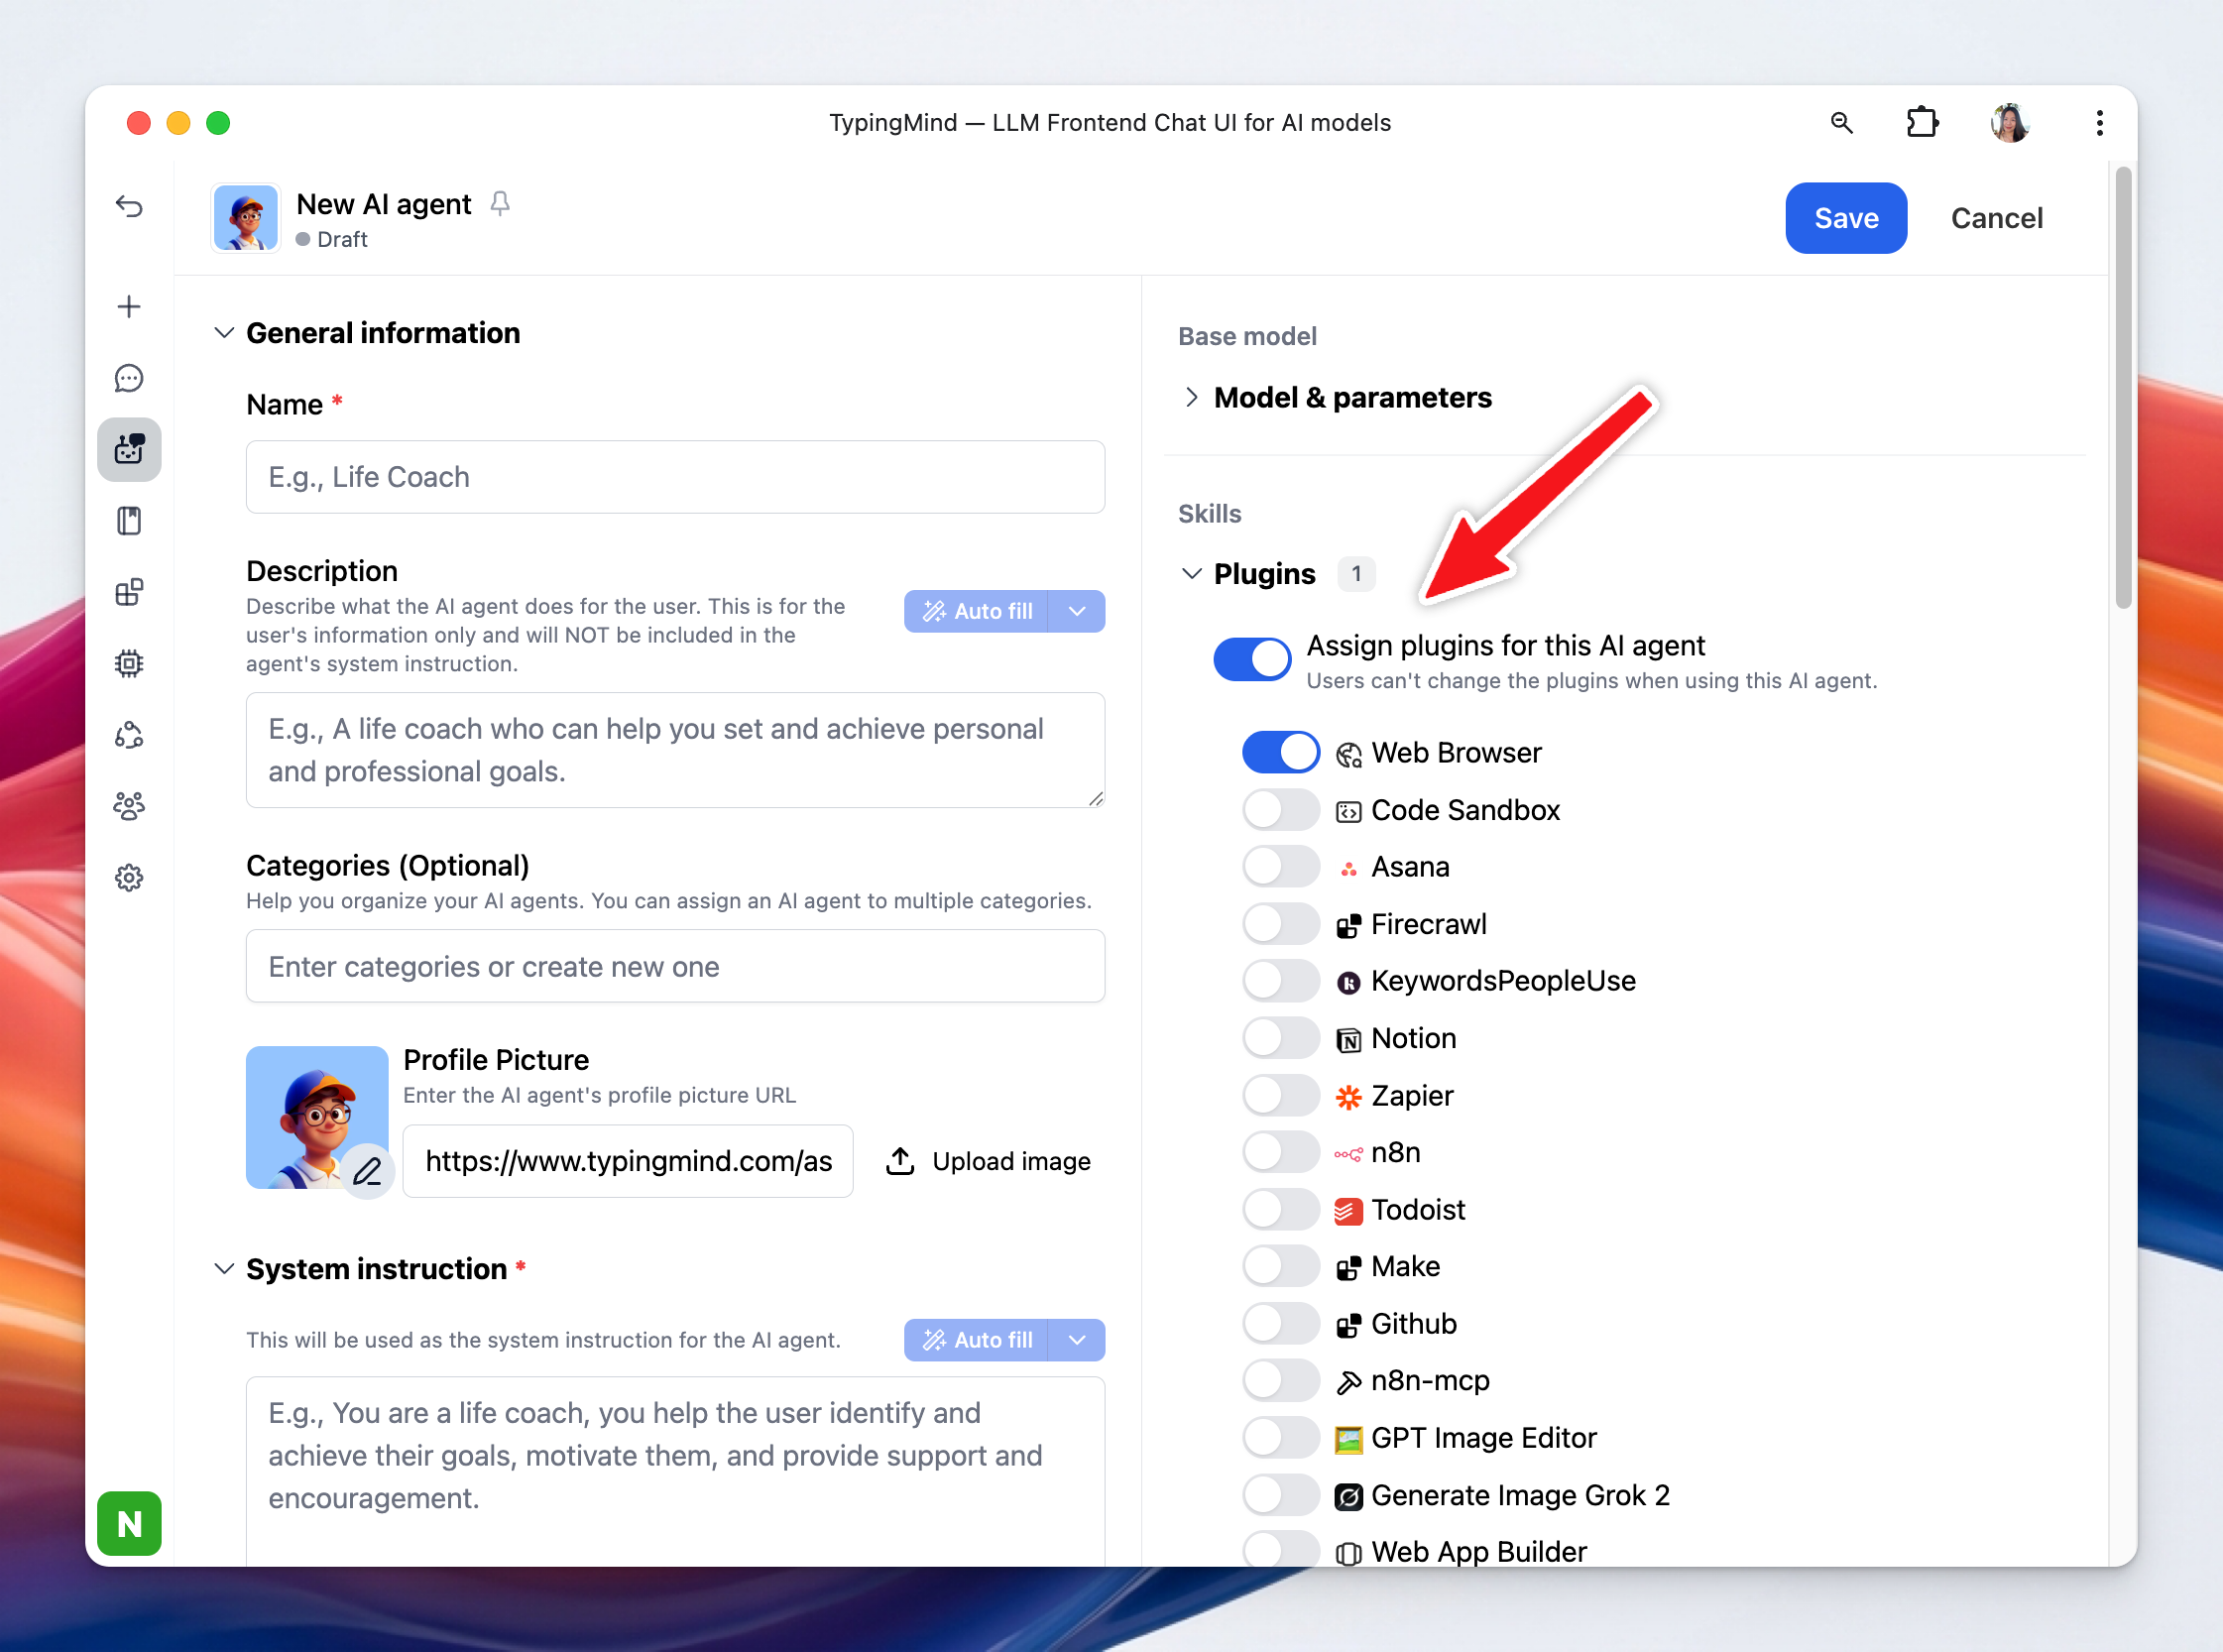Click the green N workspace avatar

coord(129,1523)
